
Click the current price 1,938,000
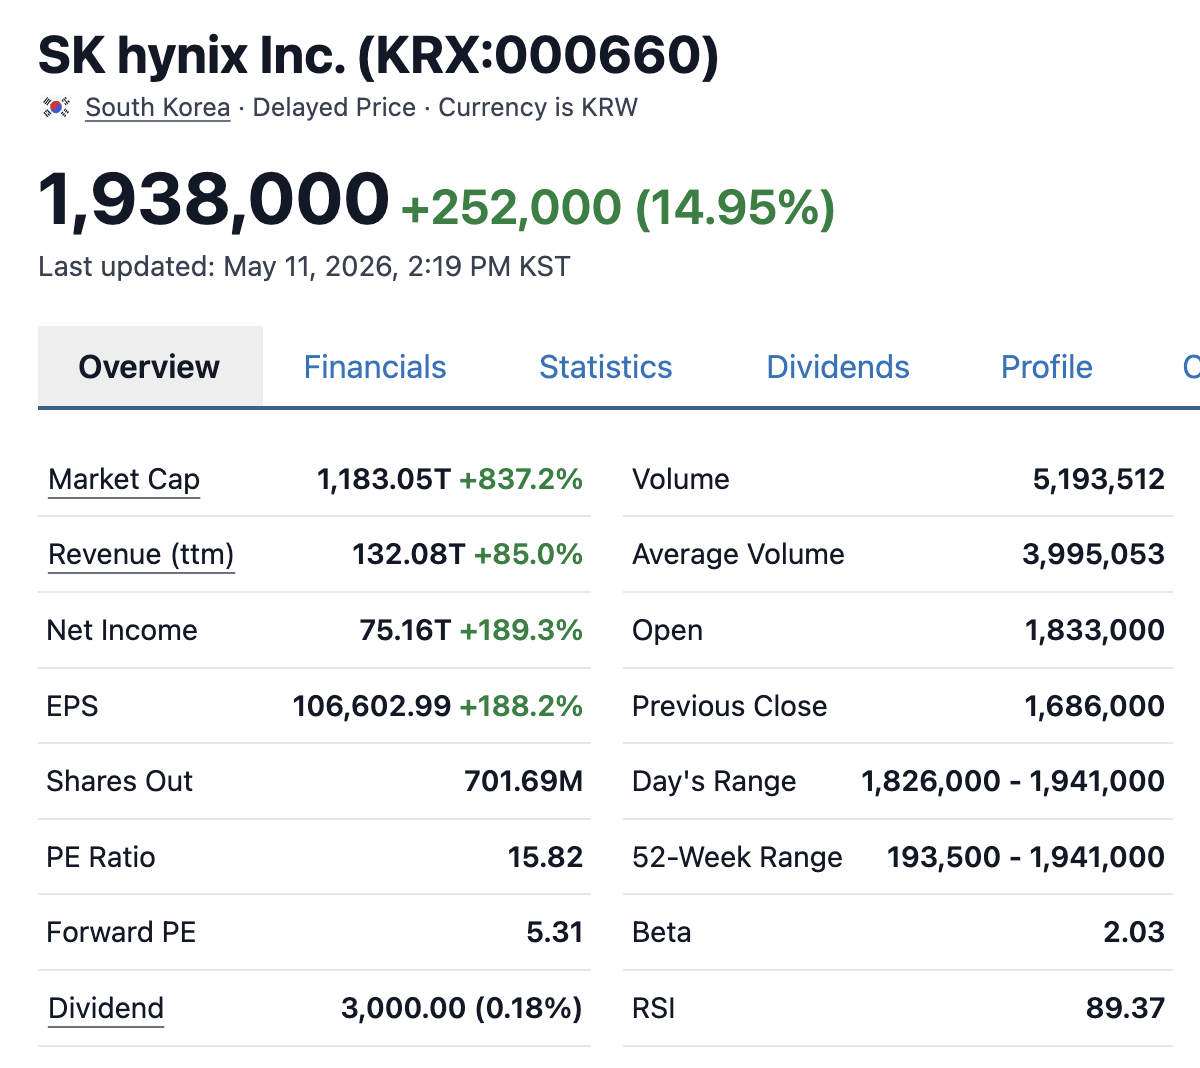(213, 199)
